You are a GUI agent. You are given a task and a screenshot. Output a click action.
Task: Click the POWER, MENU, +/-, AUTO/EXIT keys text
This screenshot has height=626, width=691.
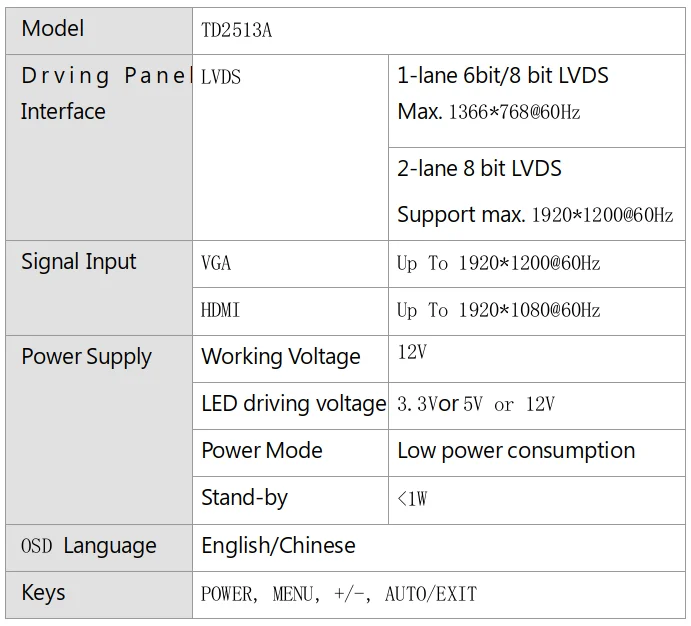pos(339,594)
